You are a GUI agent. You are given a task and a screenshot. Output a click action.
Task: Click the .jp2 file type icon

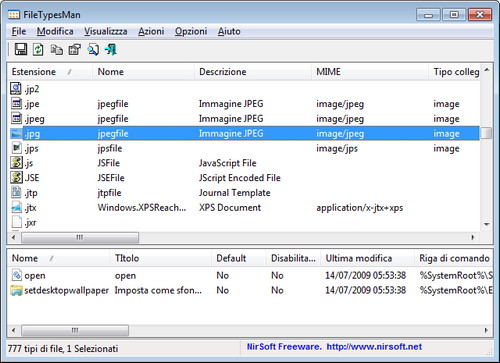[x=16, y=89]
